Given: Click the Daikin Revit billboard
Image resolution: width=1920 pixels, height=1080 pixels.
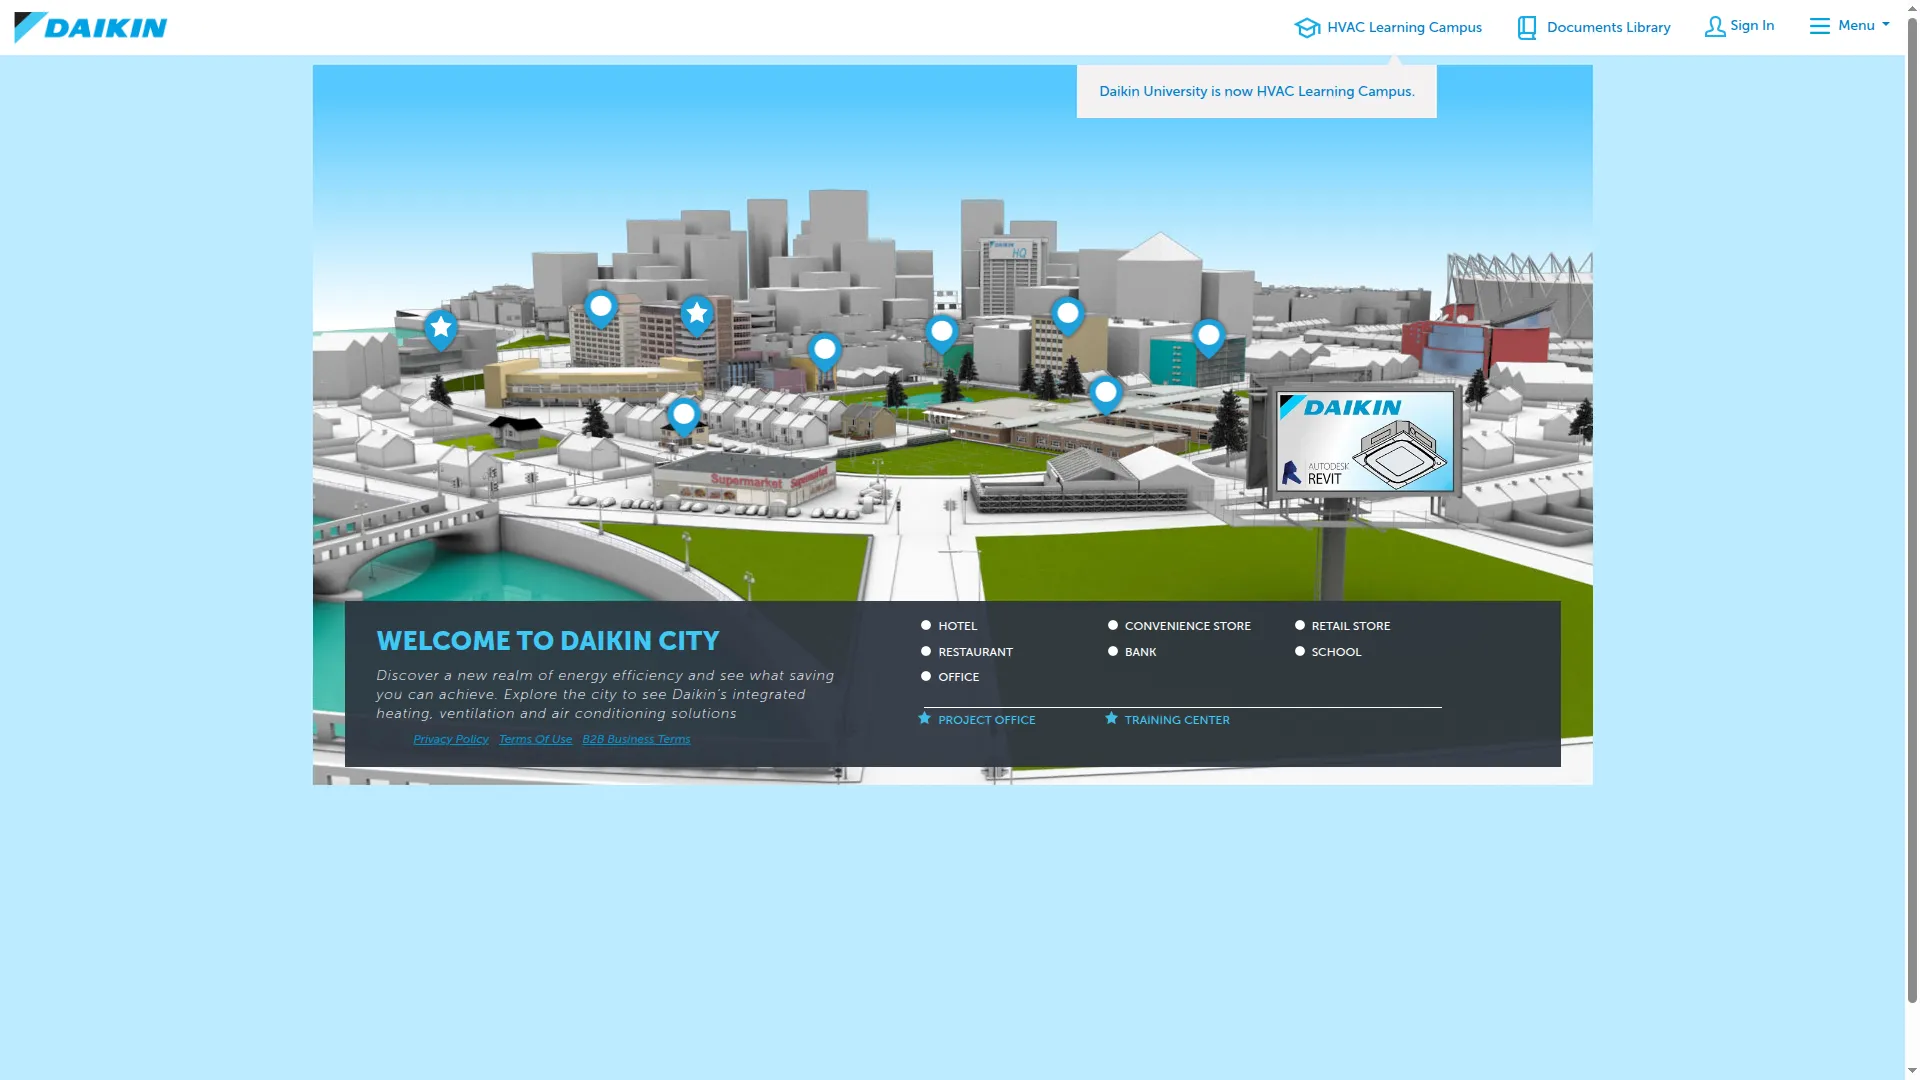Looking at the screenshot, I should (x=1365, y=441).
